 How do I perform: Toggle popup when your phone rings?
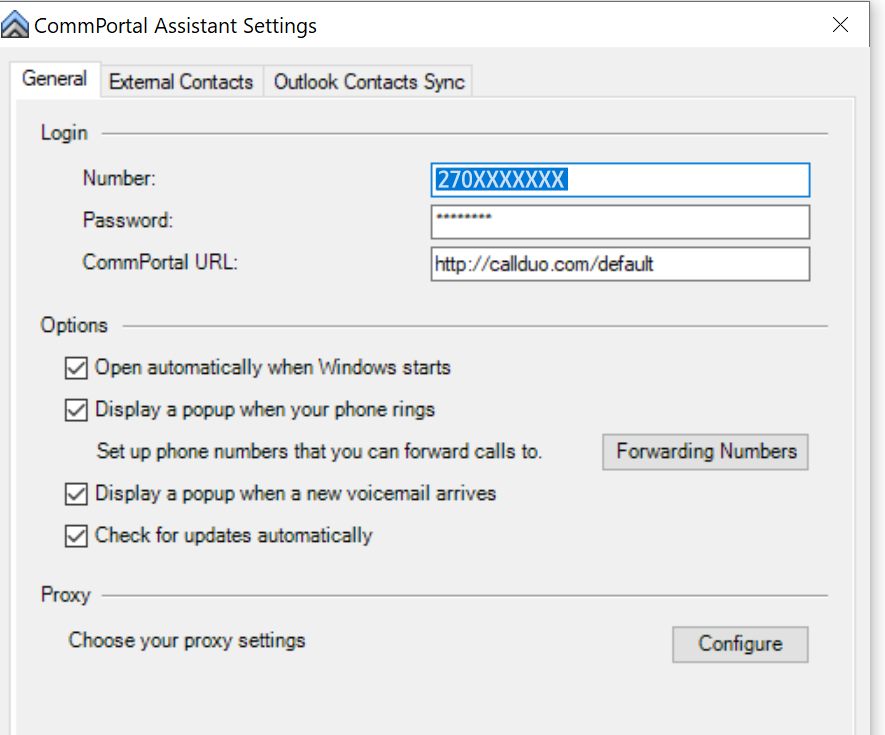(76, 410)
